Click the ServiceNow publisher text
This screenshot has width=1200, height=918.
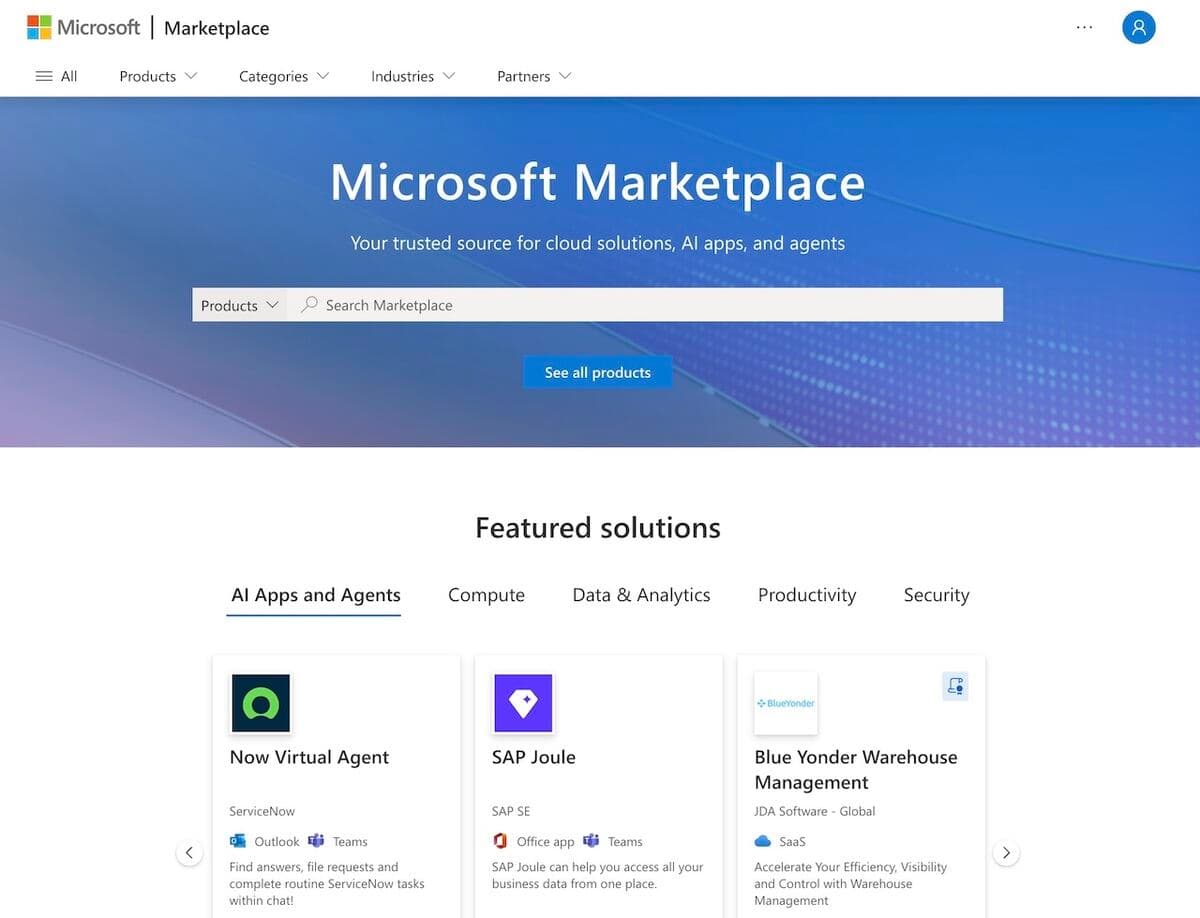(262, 811)
